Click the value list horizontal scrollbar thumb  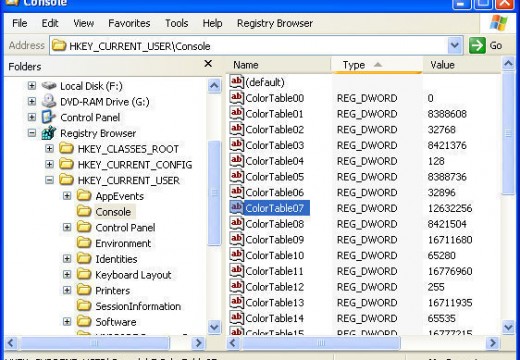[x=320, y=343]
